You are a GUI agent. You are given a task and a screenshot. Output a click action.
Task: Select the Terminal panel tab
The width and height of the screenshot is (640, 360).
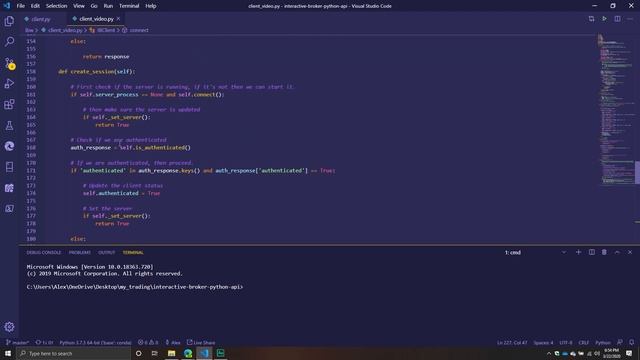coord(133,253)
